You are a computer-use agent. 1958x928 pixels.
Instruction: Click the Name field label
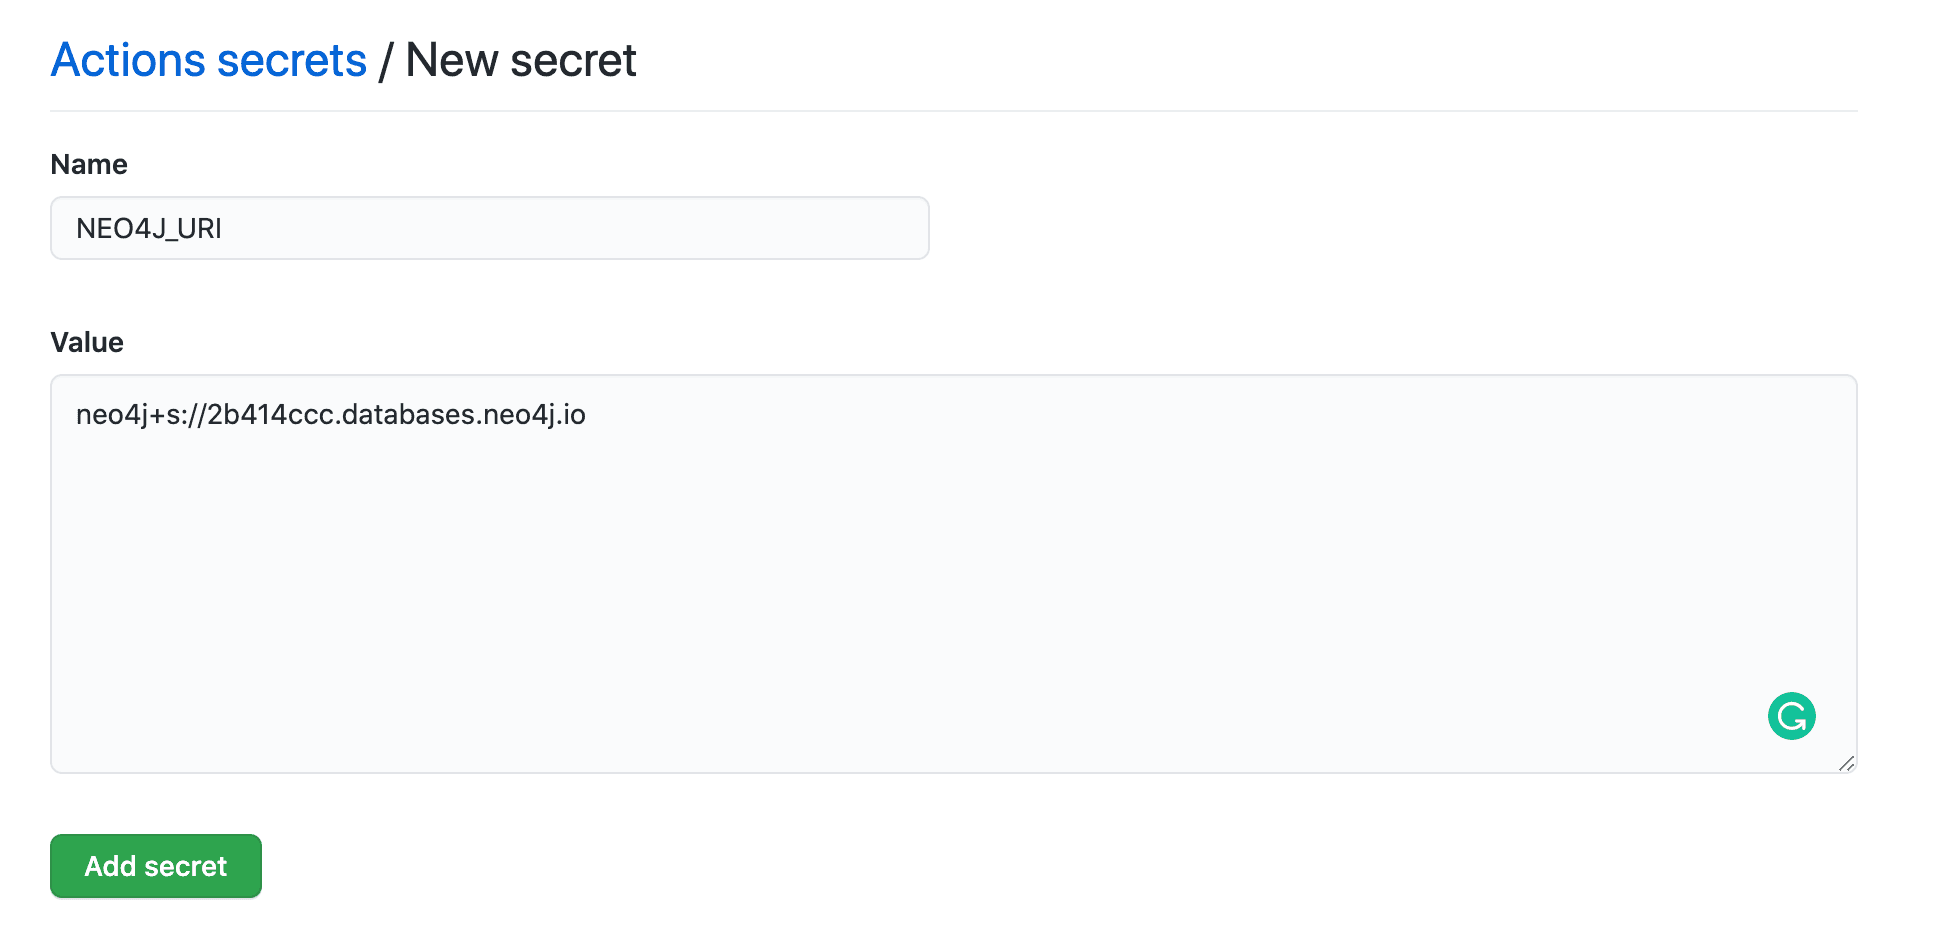pyautogui.click(x=89, y=164)
